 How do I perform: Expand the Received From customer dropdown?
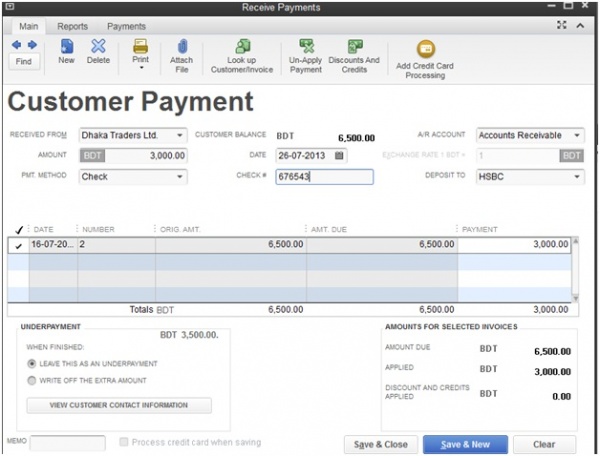click(x=180, y=135)
